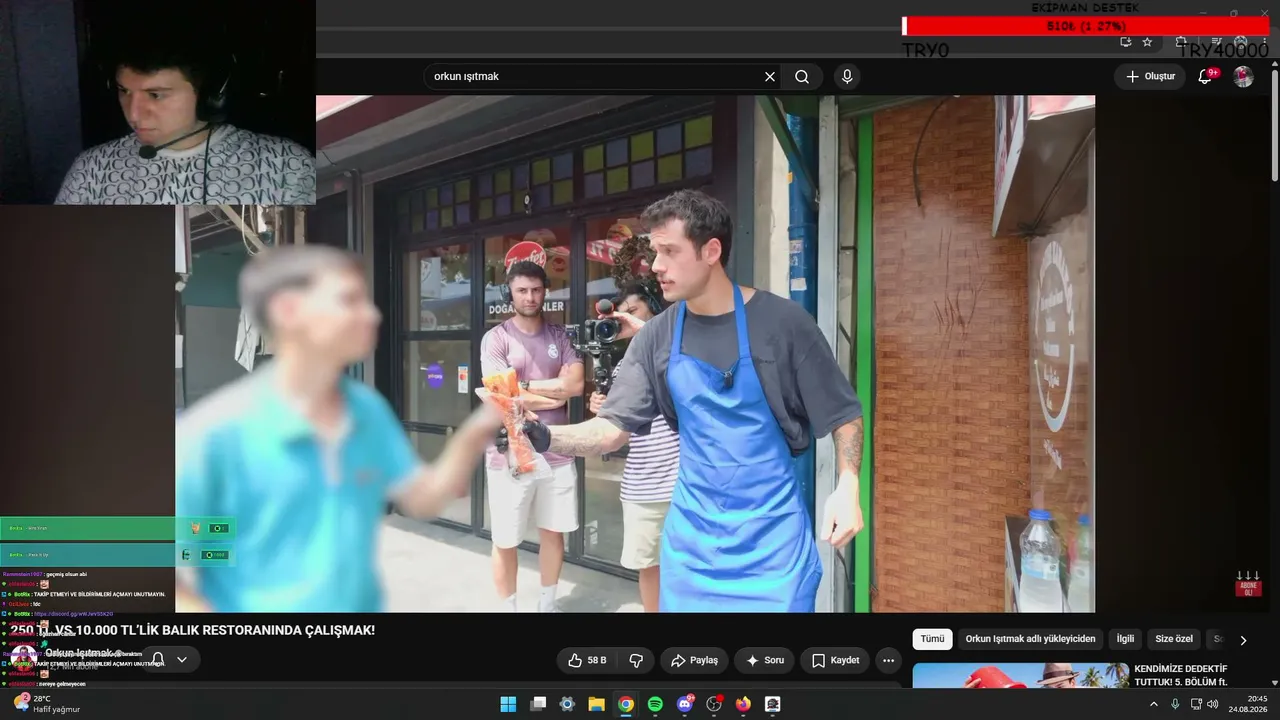Open the OBS Studio taskbar icon
The height and width of the screenshot is (720, 1280).
(714, 704)
